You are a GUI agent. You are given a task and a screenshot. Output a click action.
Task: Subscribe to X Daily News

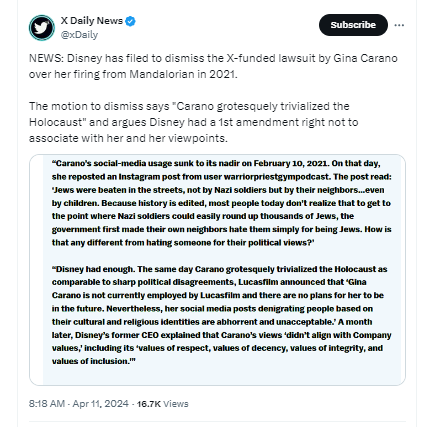[353, 25]
